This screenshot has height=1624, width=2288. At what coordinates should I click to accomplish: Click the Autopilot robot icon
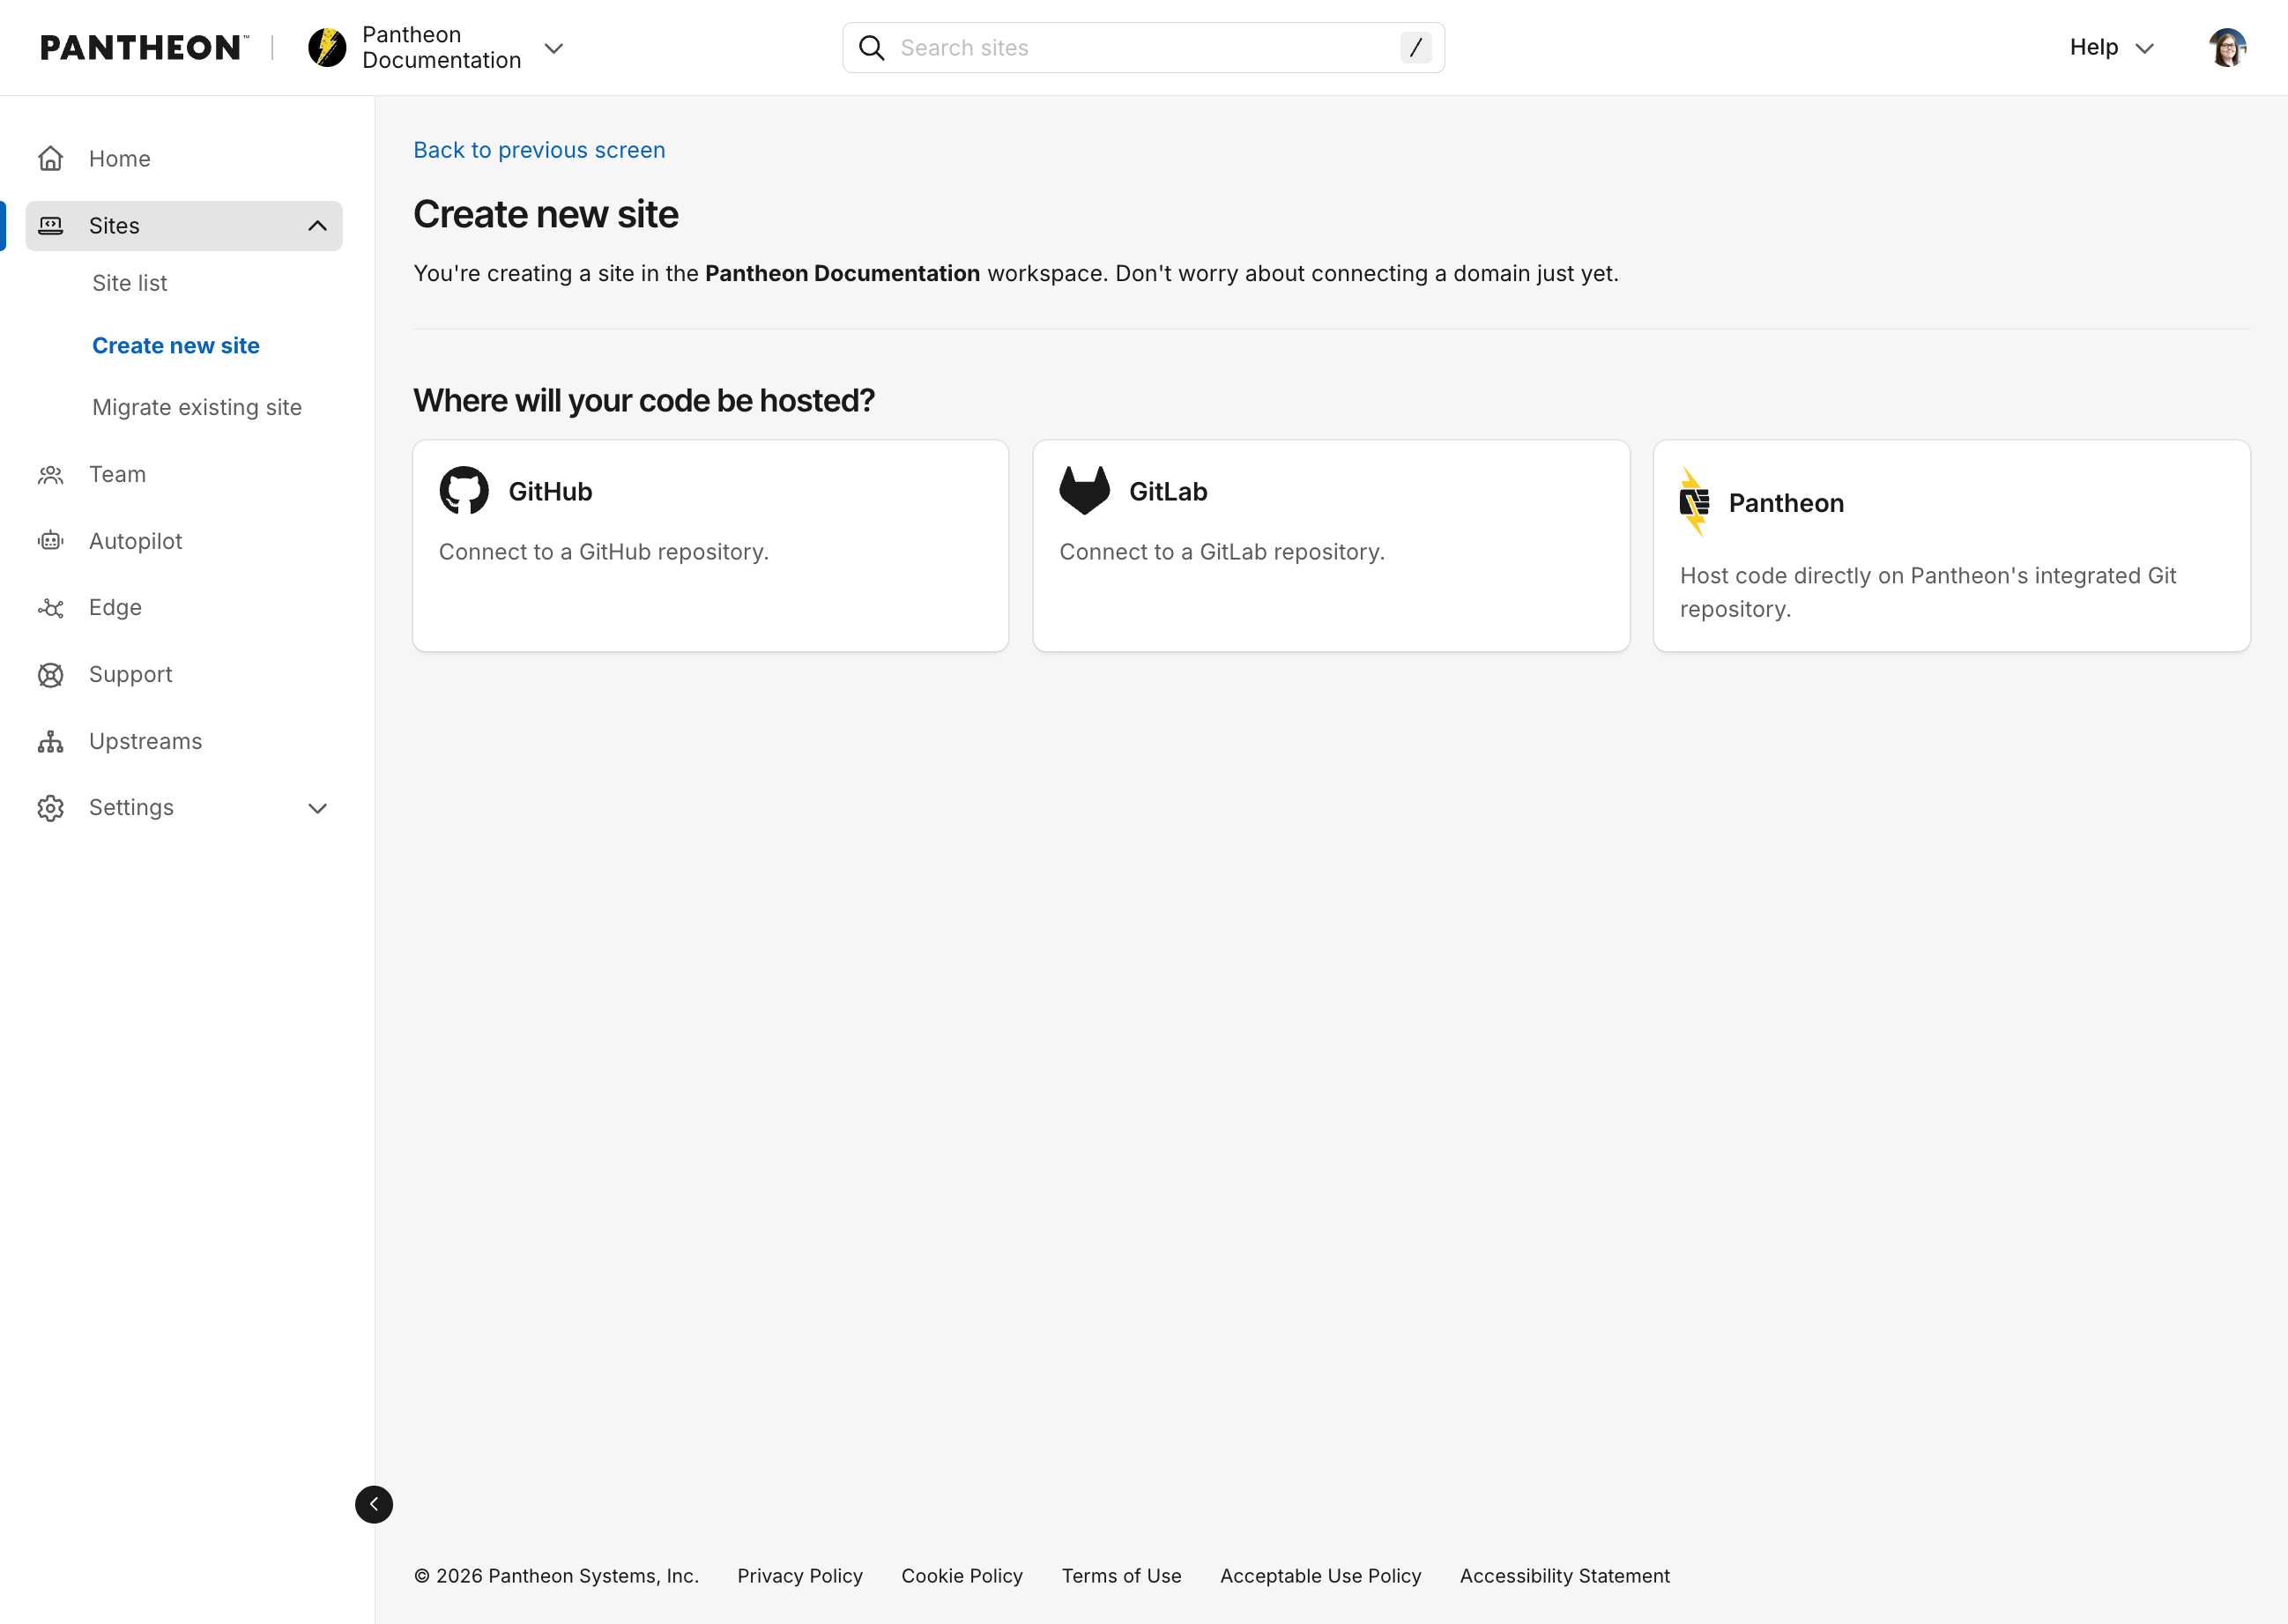[x=51, y=541]
